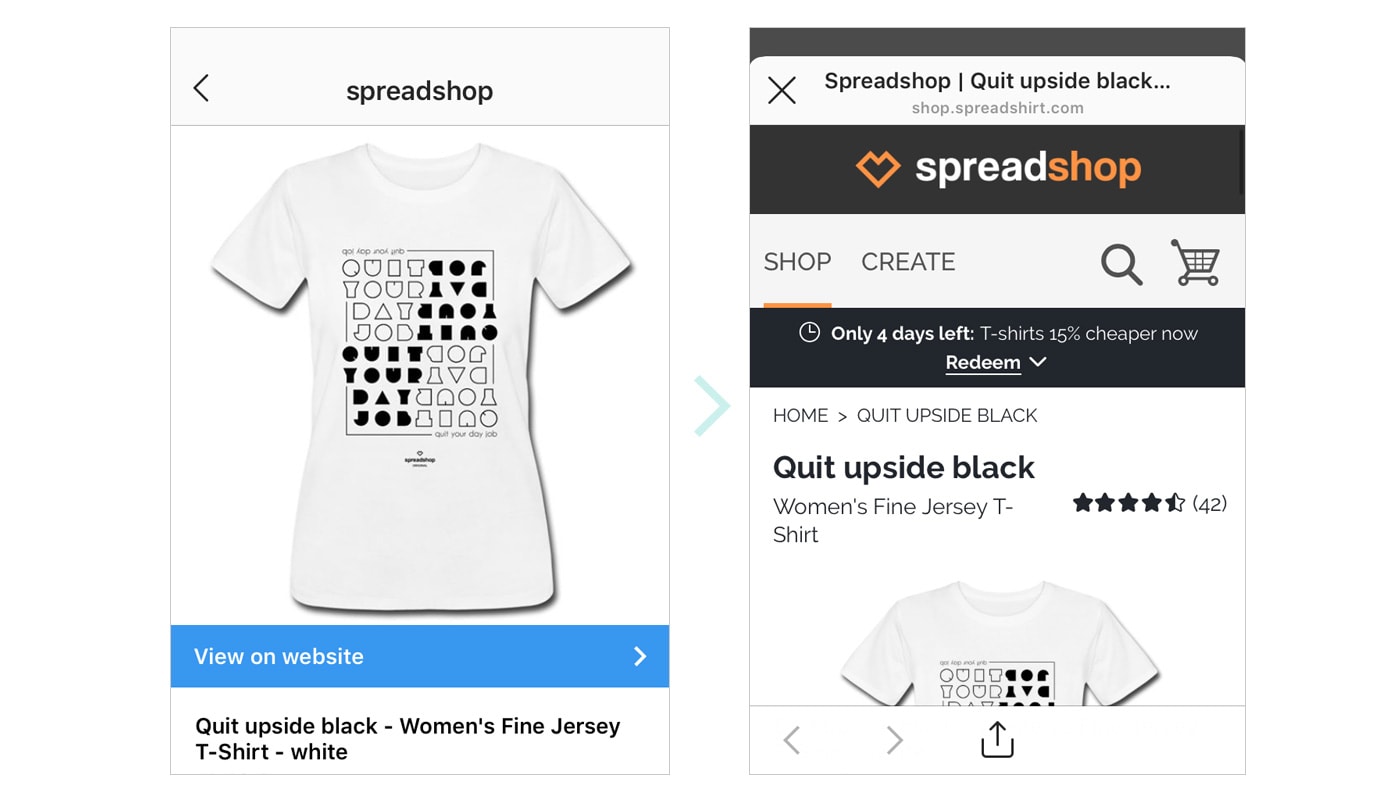1400x800 pixels.
Task: Close the in-app browser with X
Action: click(782, 90)
